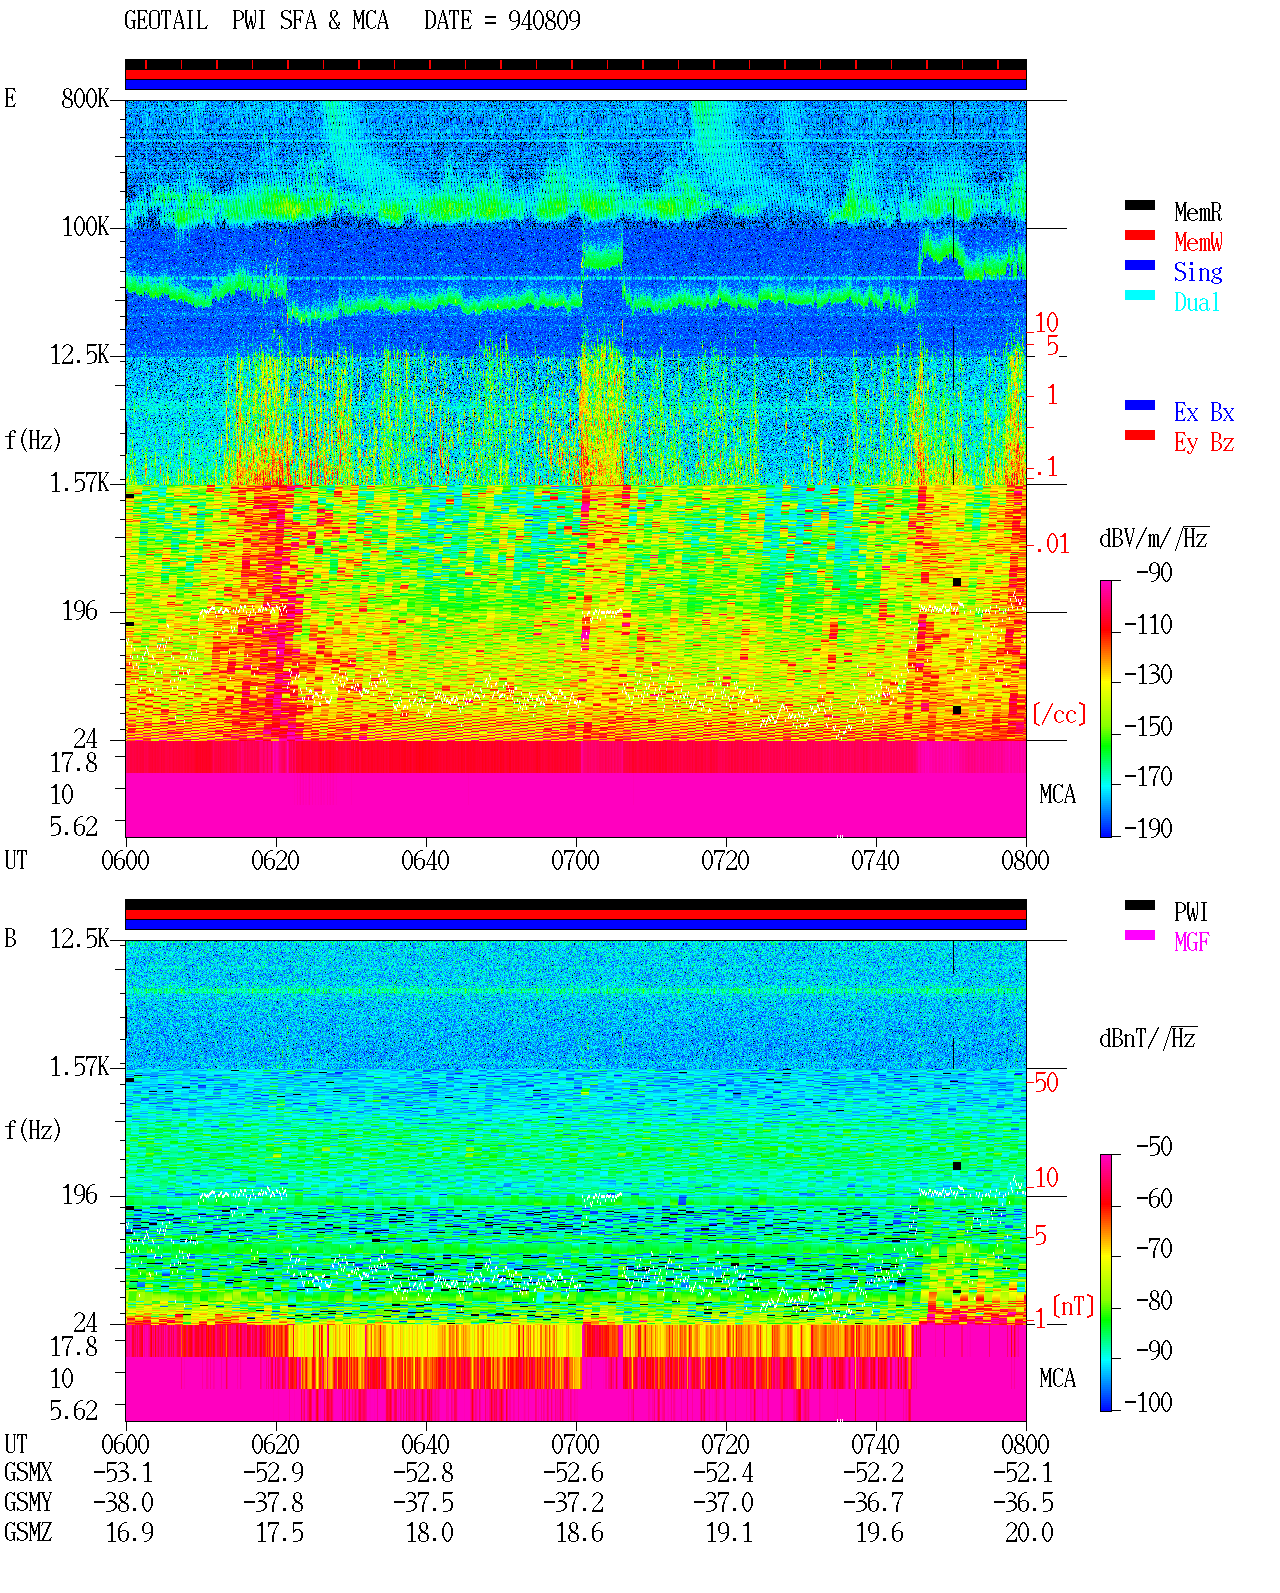
Task: Click the GSMY value -38.0
Action: point(123,1503)
